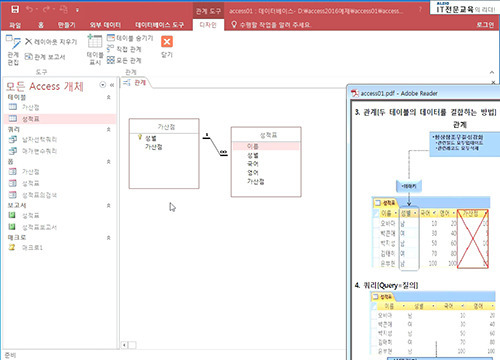500x360 pixels.
Task: Click 테이블 표시 (Show Table) button
Action: pyautogui.click(x=95, y=49)
